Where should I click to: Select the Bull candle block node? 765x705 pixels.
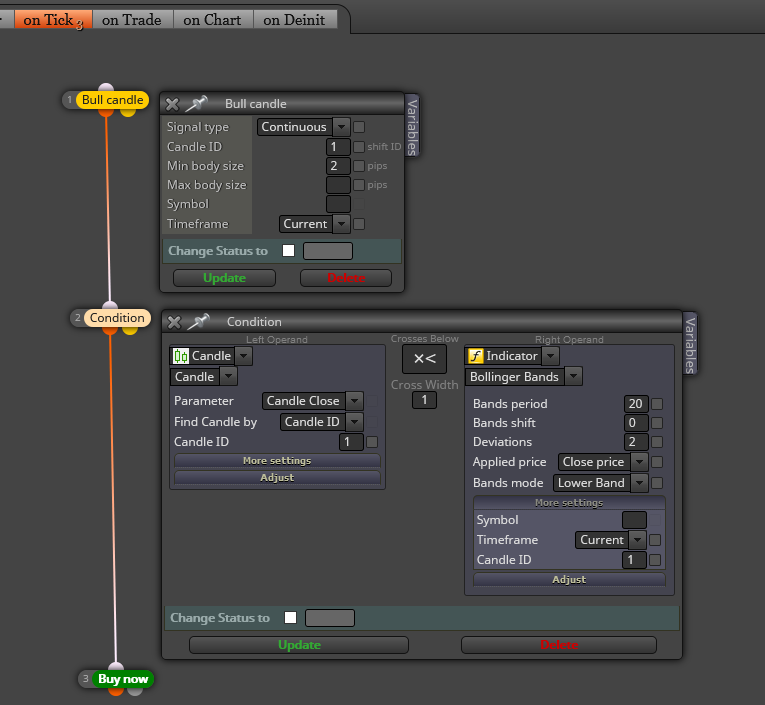pyautogui.click(x=112, y=100)
